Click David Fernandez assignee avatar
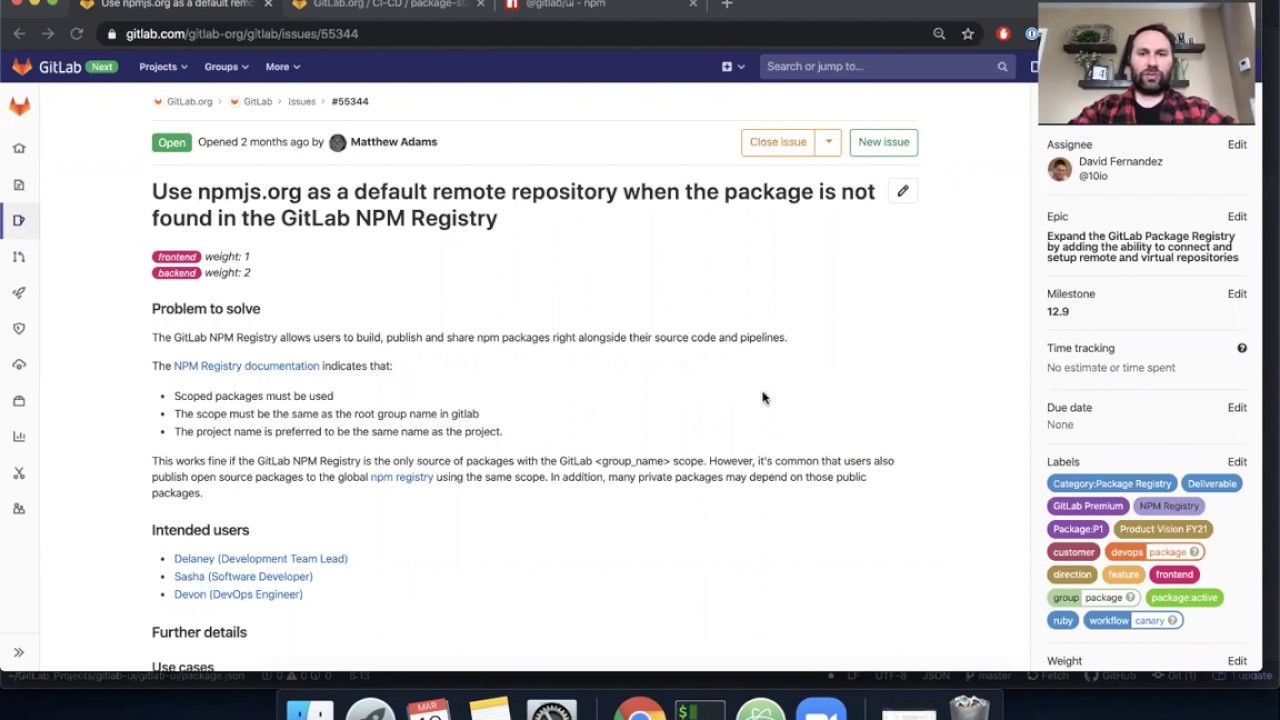Viewport: 1280px width, 720px height. [x=1059, y=169]
